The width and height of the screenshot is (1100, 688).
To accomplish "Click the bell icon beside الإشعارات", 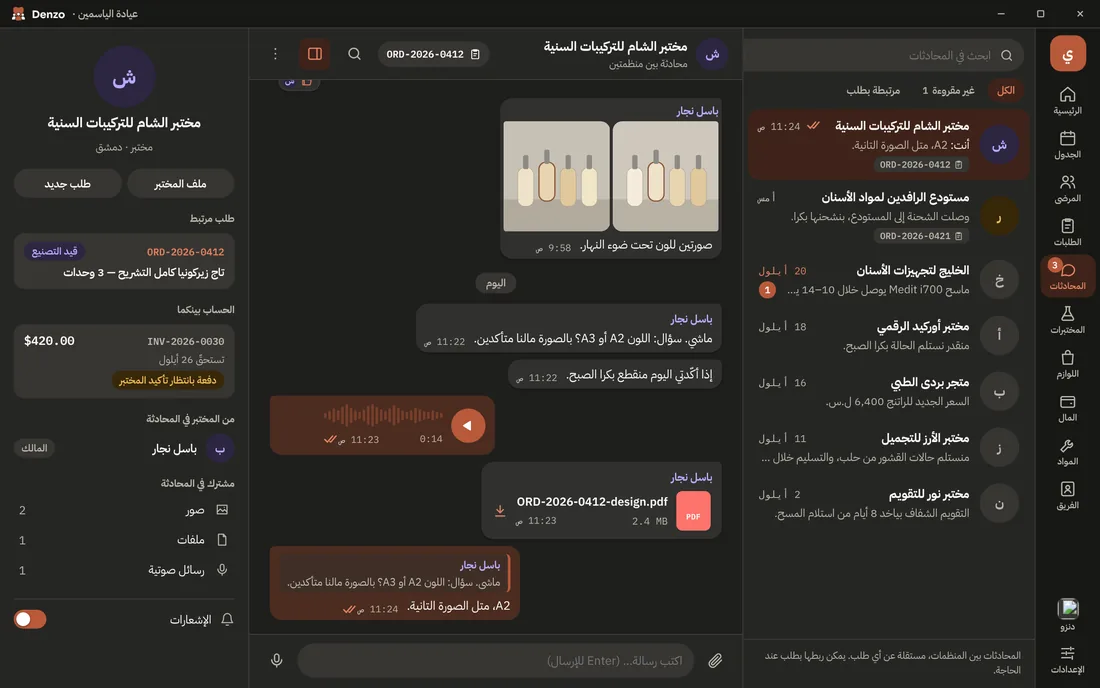I will [x=227, y=619].
